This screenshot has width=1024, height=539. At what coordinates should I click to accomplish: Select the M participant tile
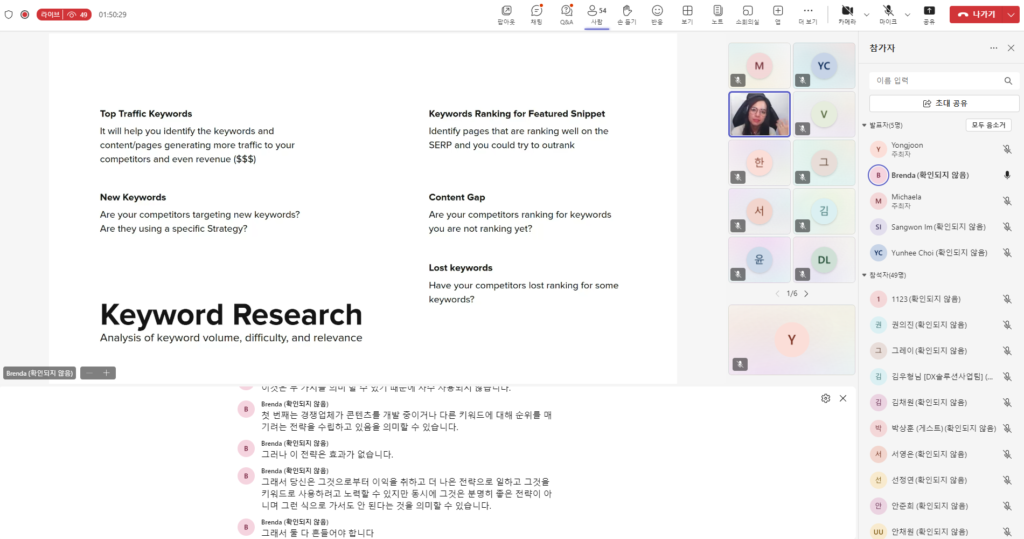coord(759,65)
